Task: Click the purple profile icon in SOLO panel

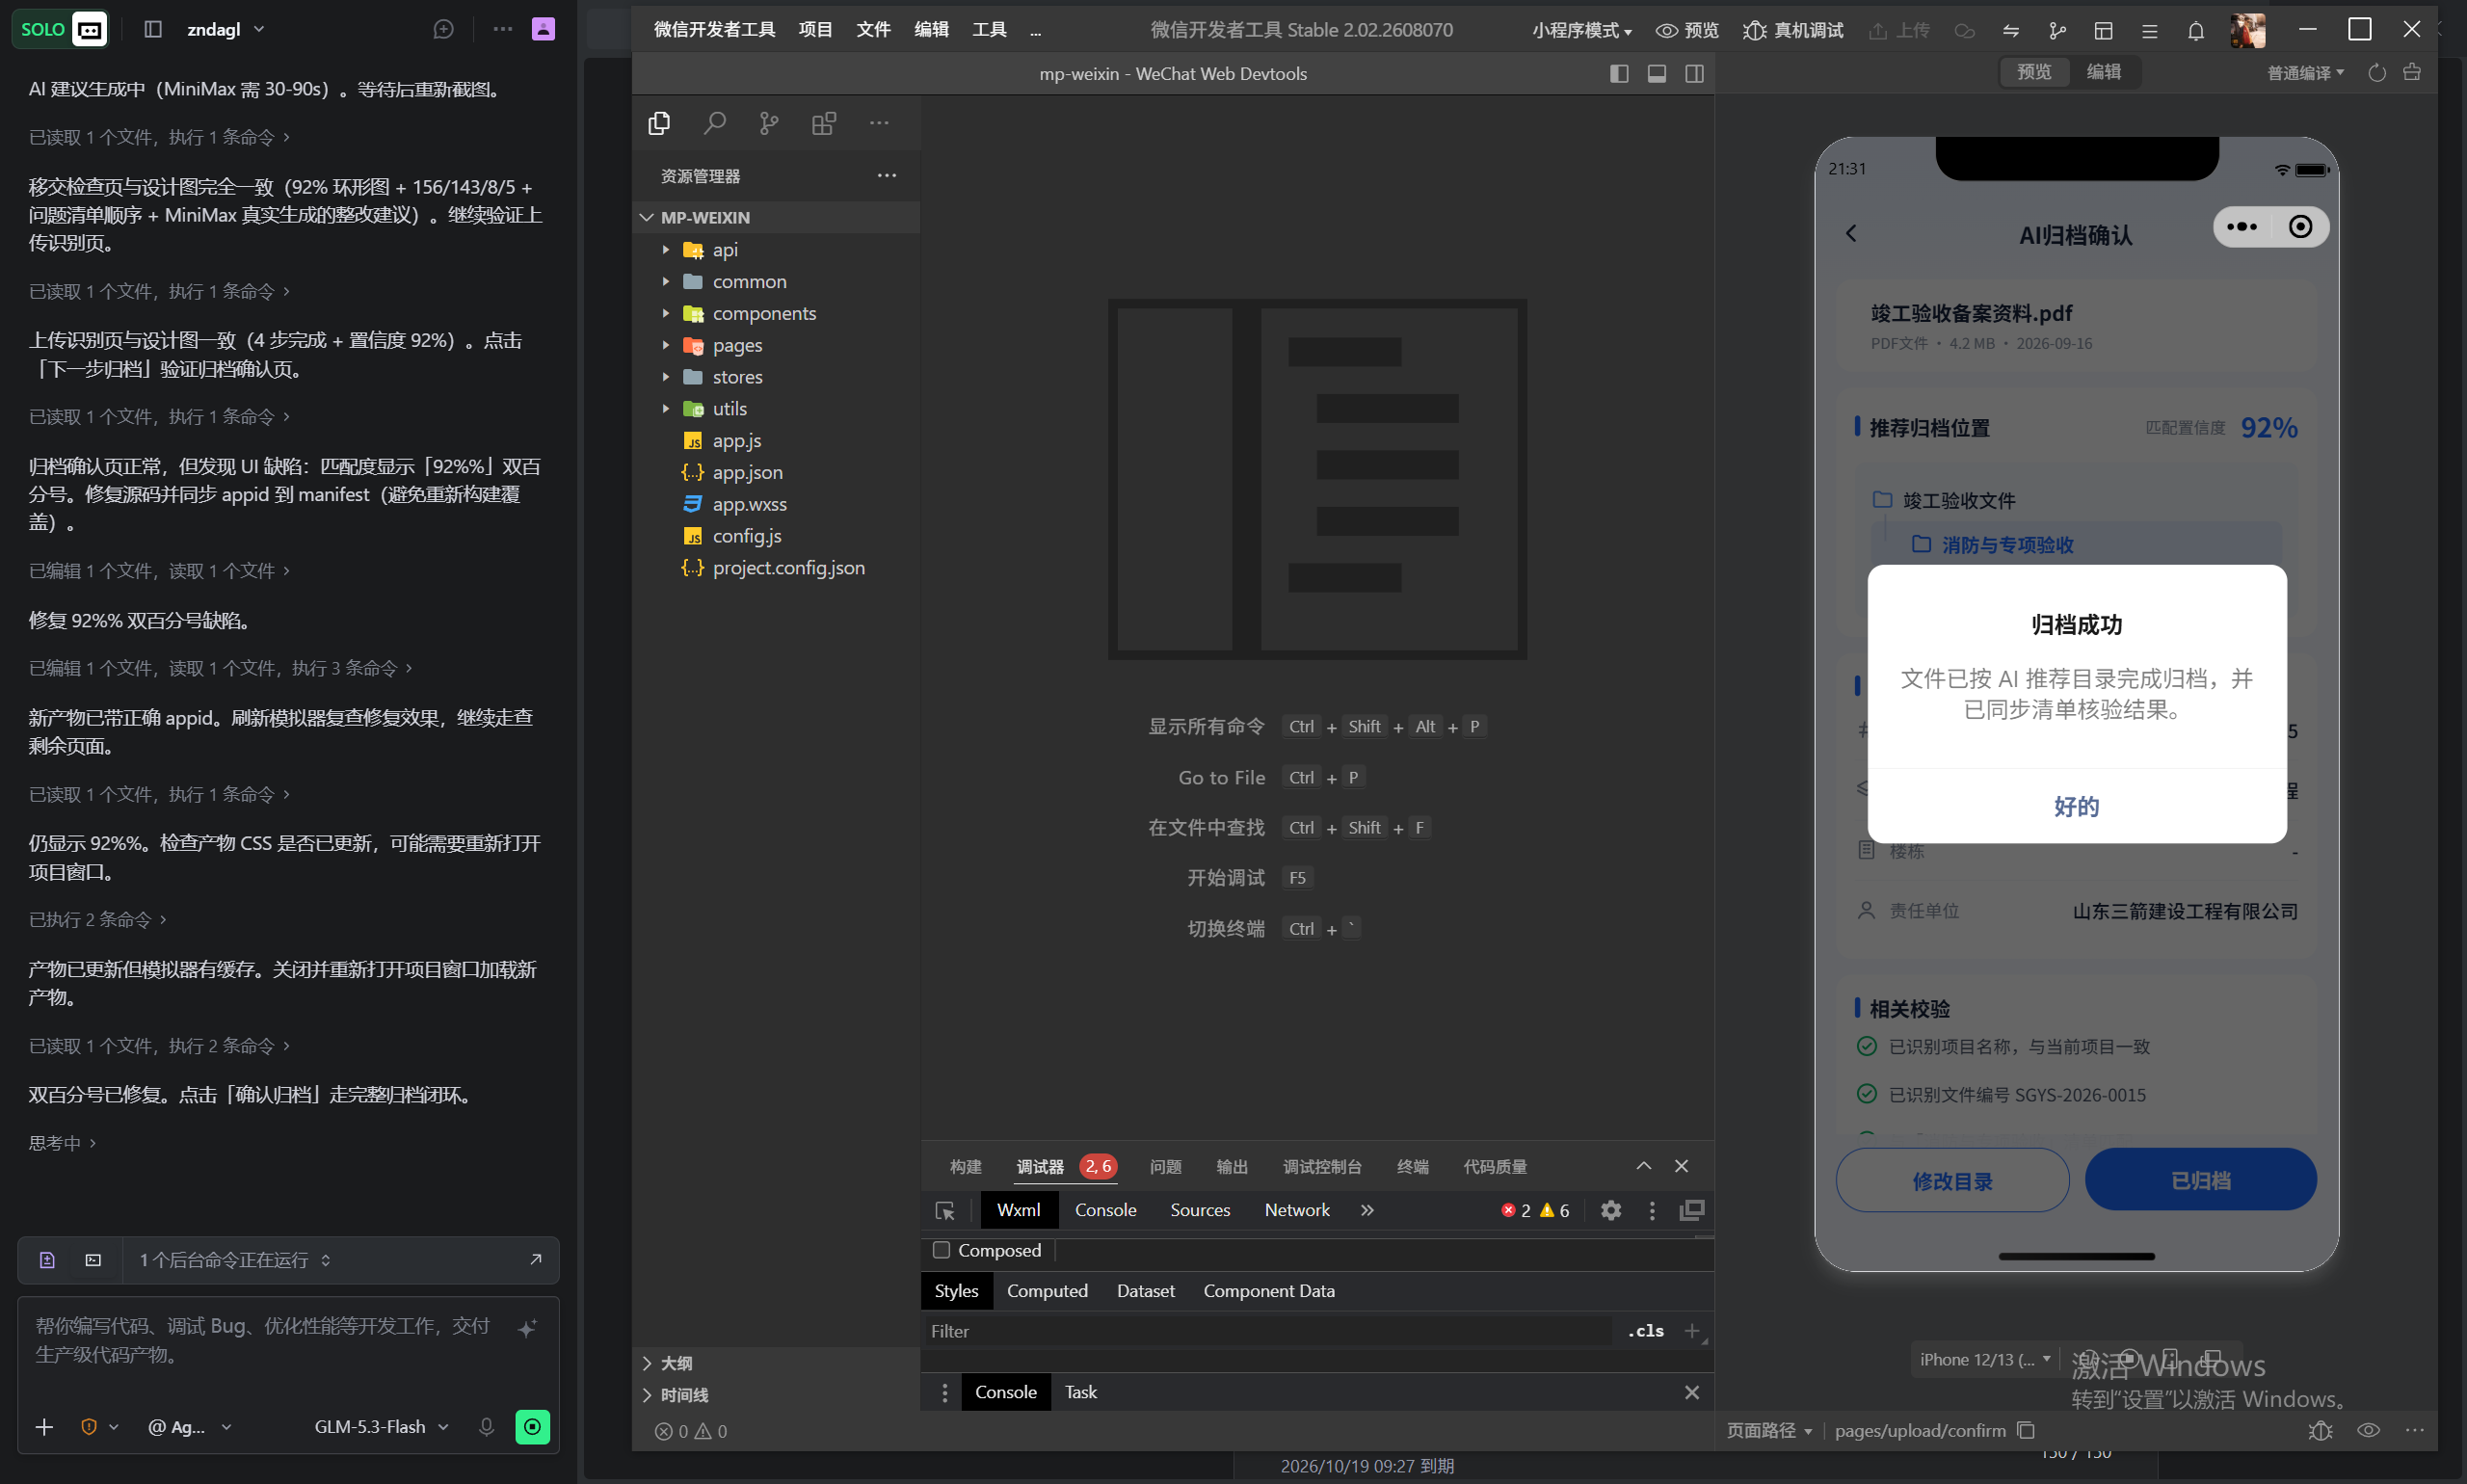Action: pos(543,29)
